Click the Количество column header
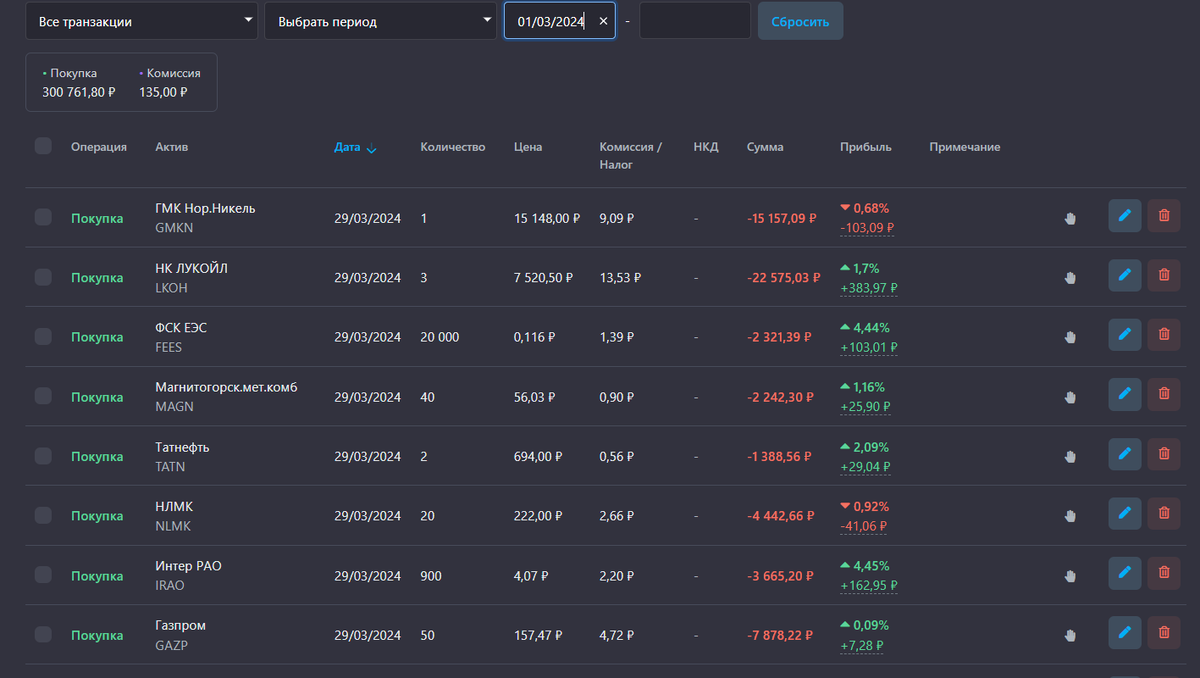Viewport: 1200px width, 678px height. [x=453, y=147]
